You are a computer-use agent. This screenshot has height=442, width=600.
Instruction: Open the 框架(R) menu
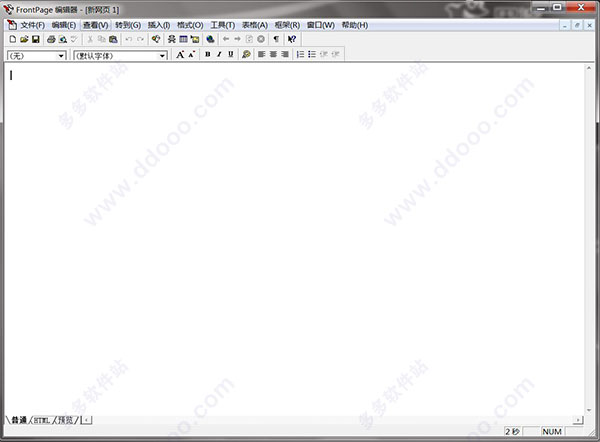287,25
